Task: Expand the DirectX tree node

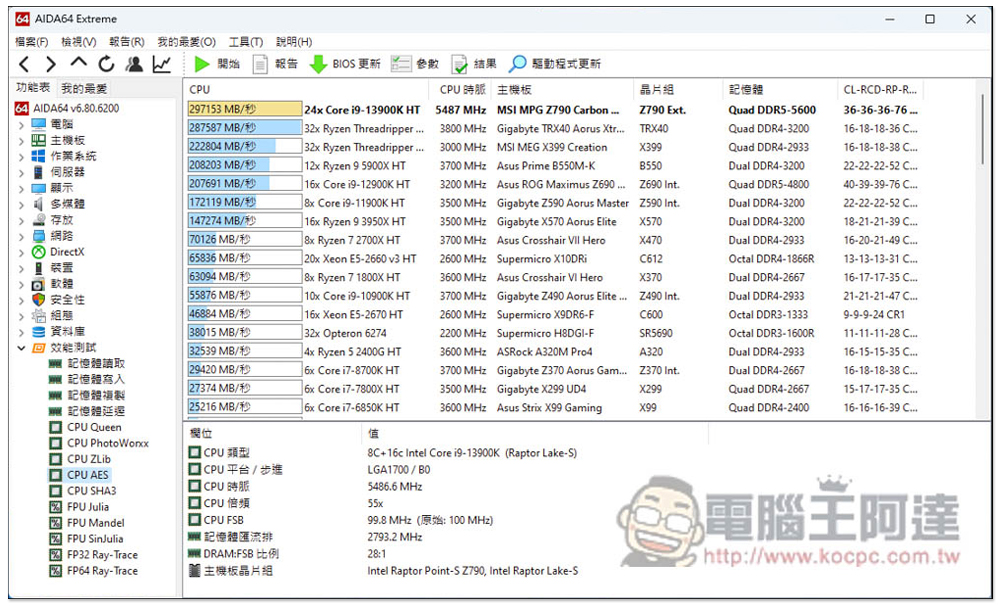Action: click(22, 253)
